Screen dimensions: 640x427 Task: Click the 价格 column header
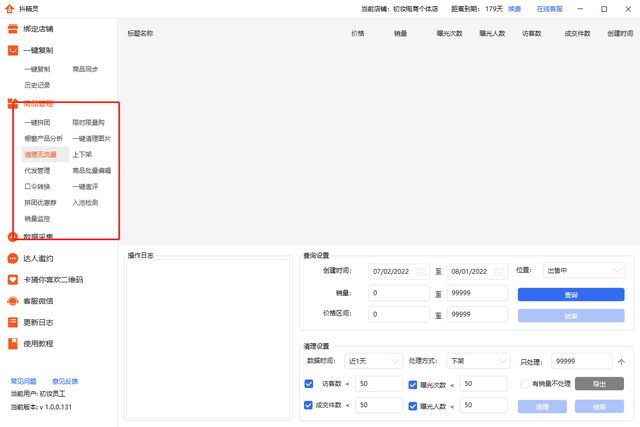(x=358, y=33)
